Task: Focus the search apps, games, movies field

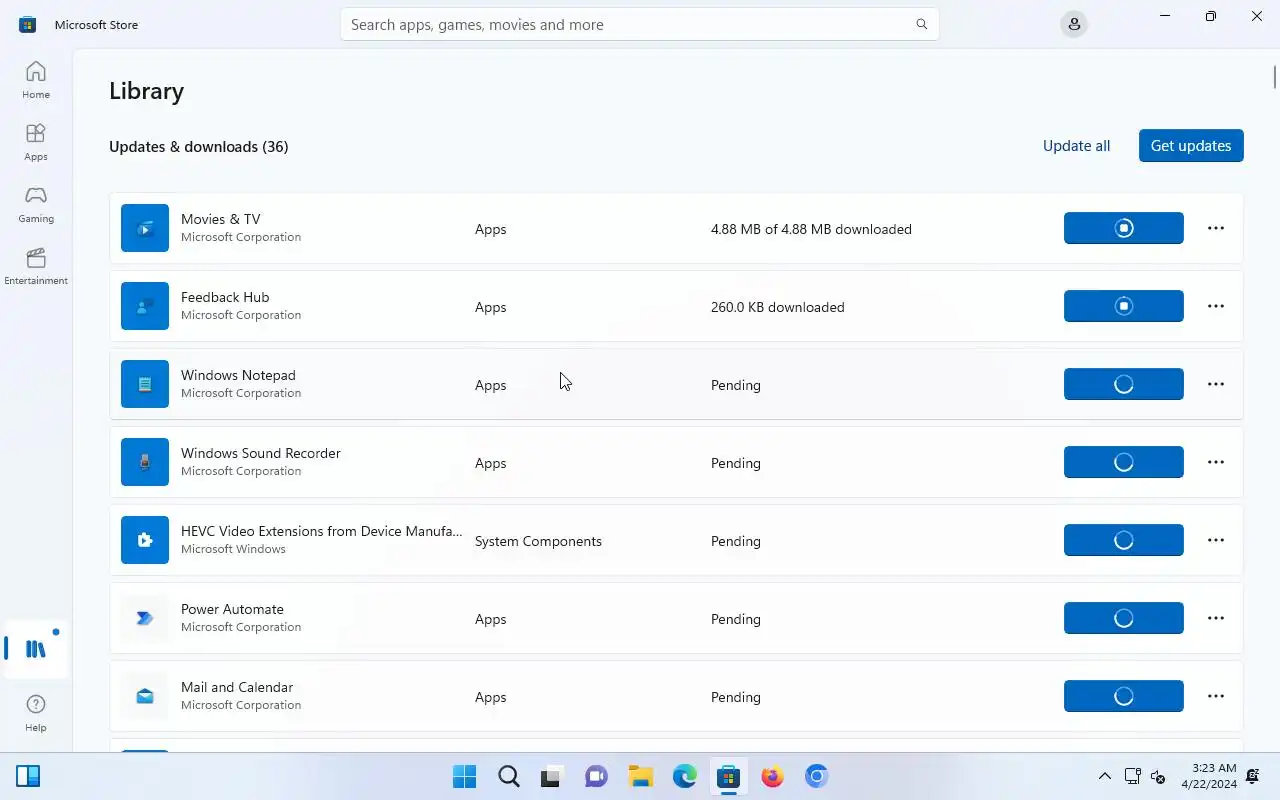Action: click(x=640, y=24)
